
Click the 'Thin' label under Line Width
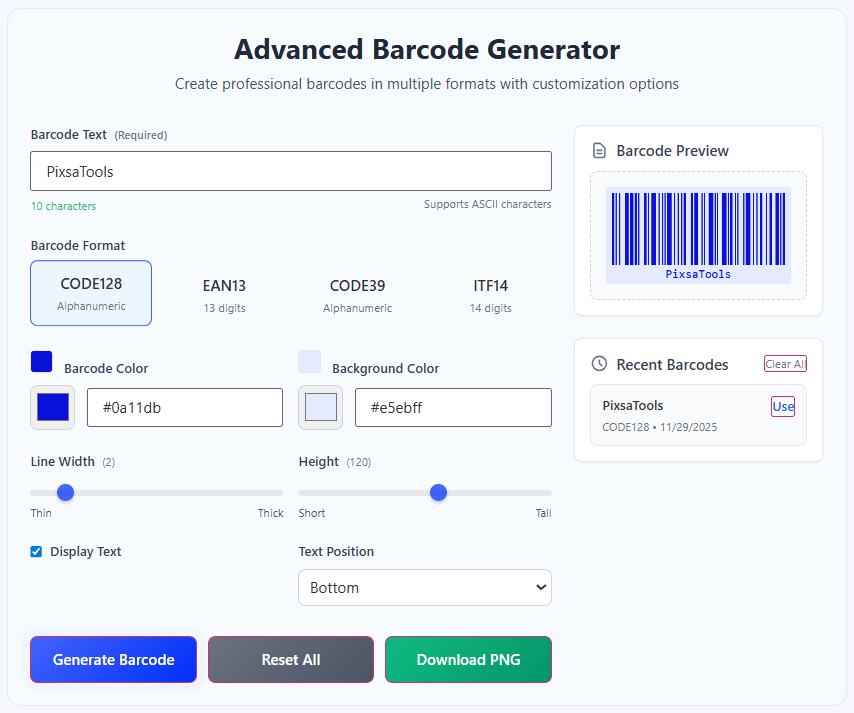pyautogui.click(x=41, y=513)
